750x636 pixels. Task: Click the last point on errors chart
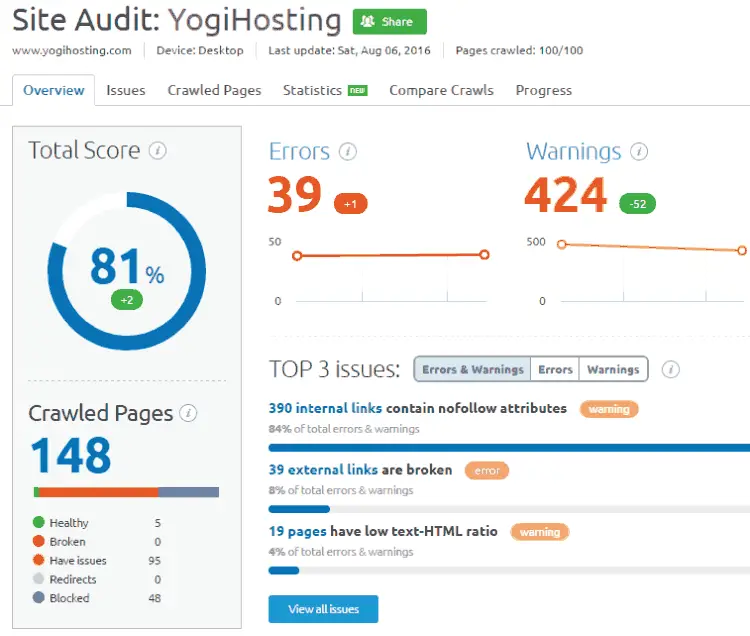(x=485, y=254)
